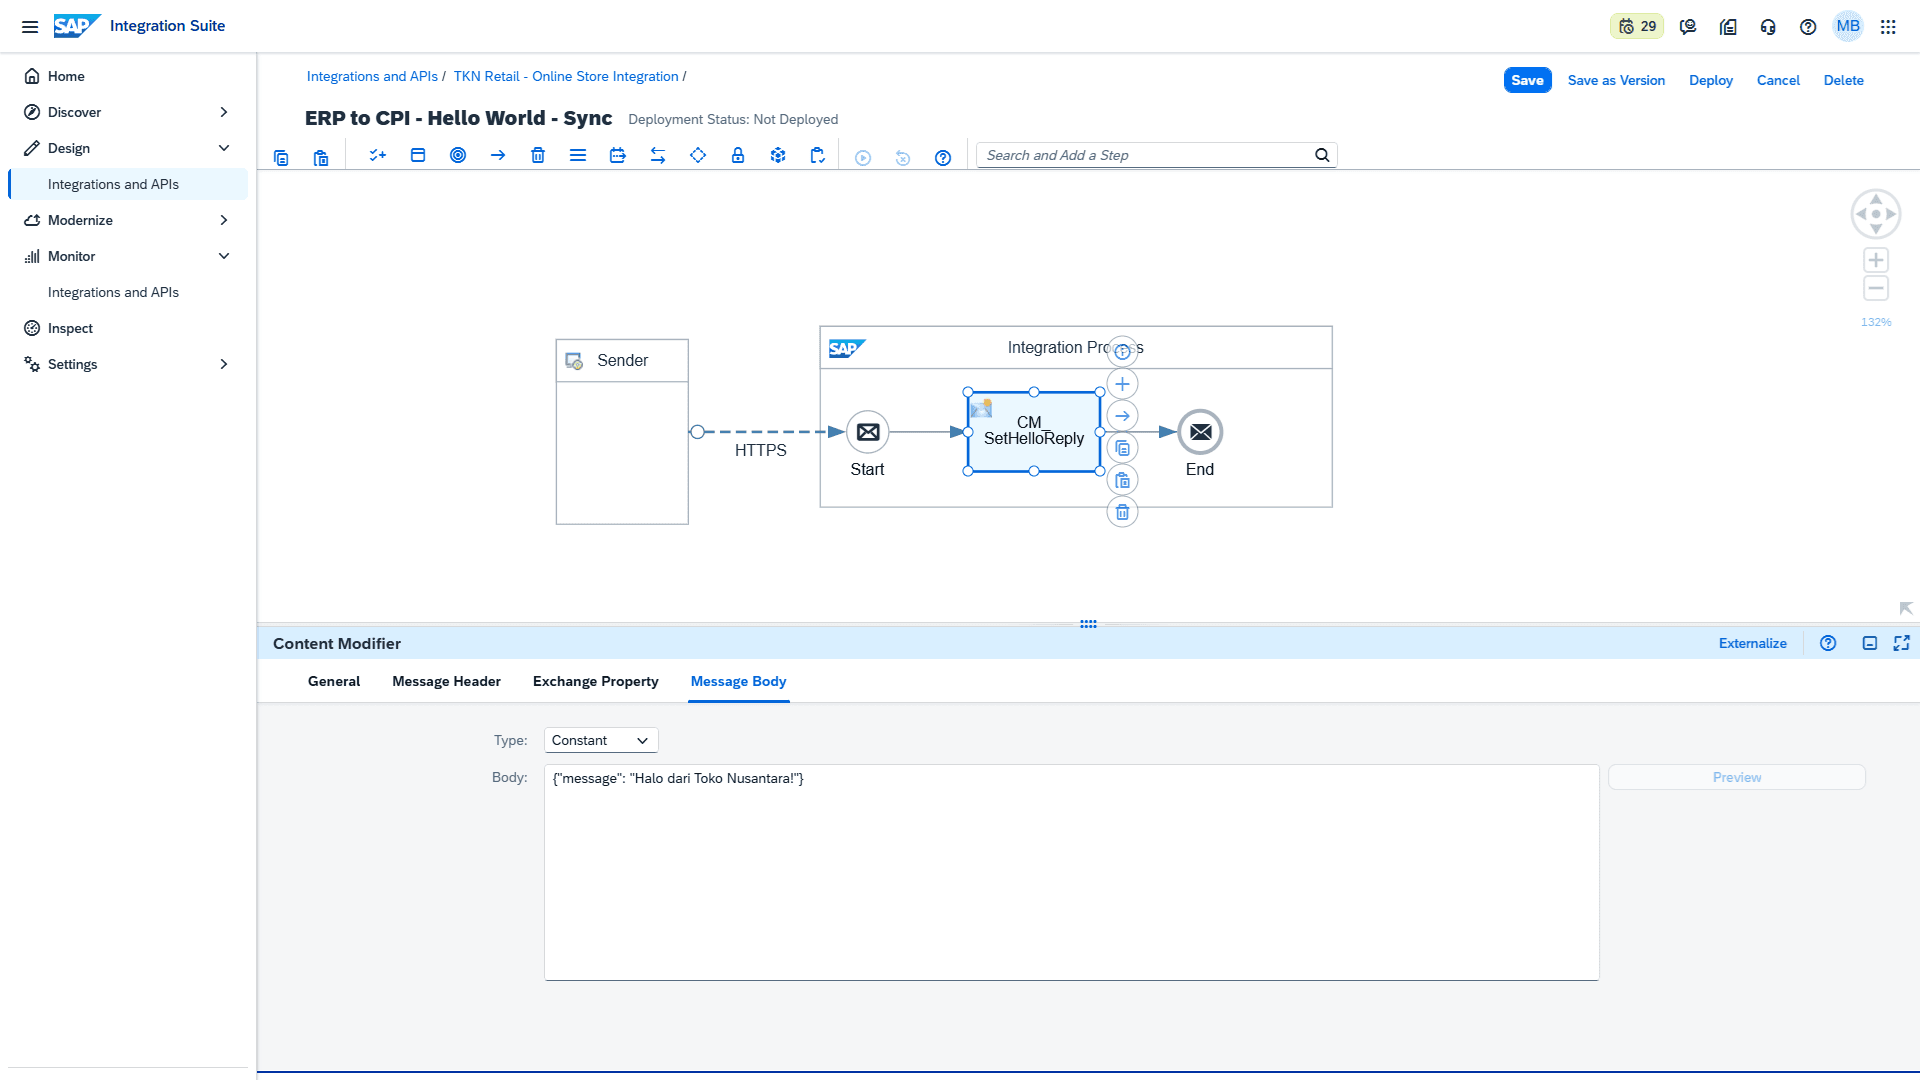Click the trash icon below the selected step
This screenshot has width=1920, height=1080.
pos(1123,512)
